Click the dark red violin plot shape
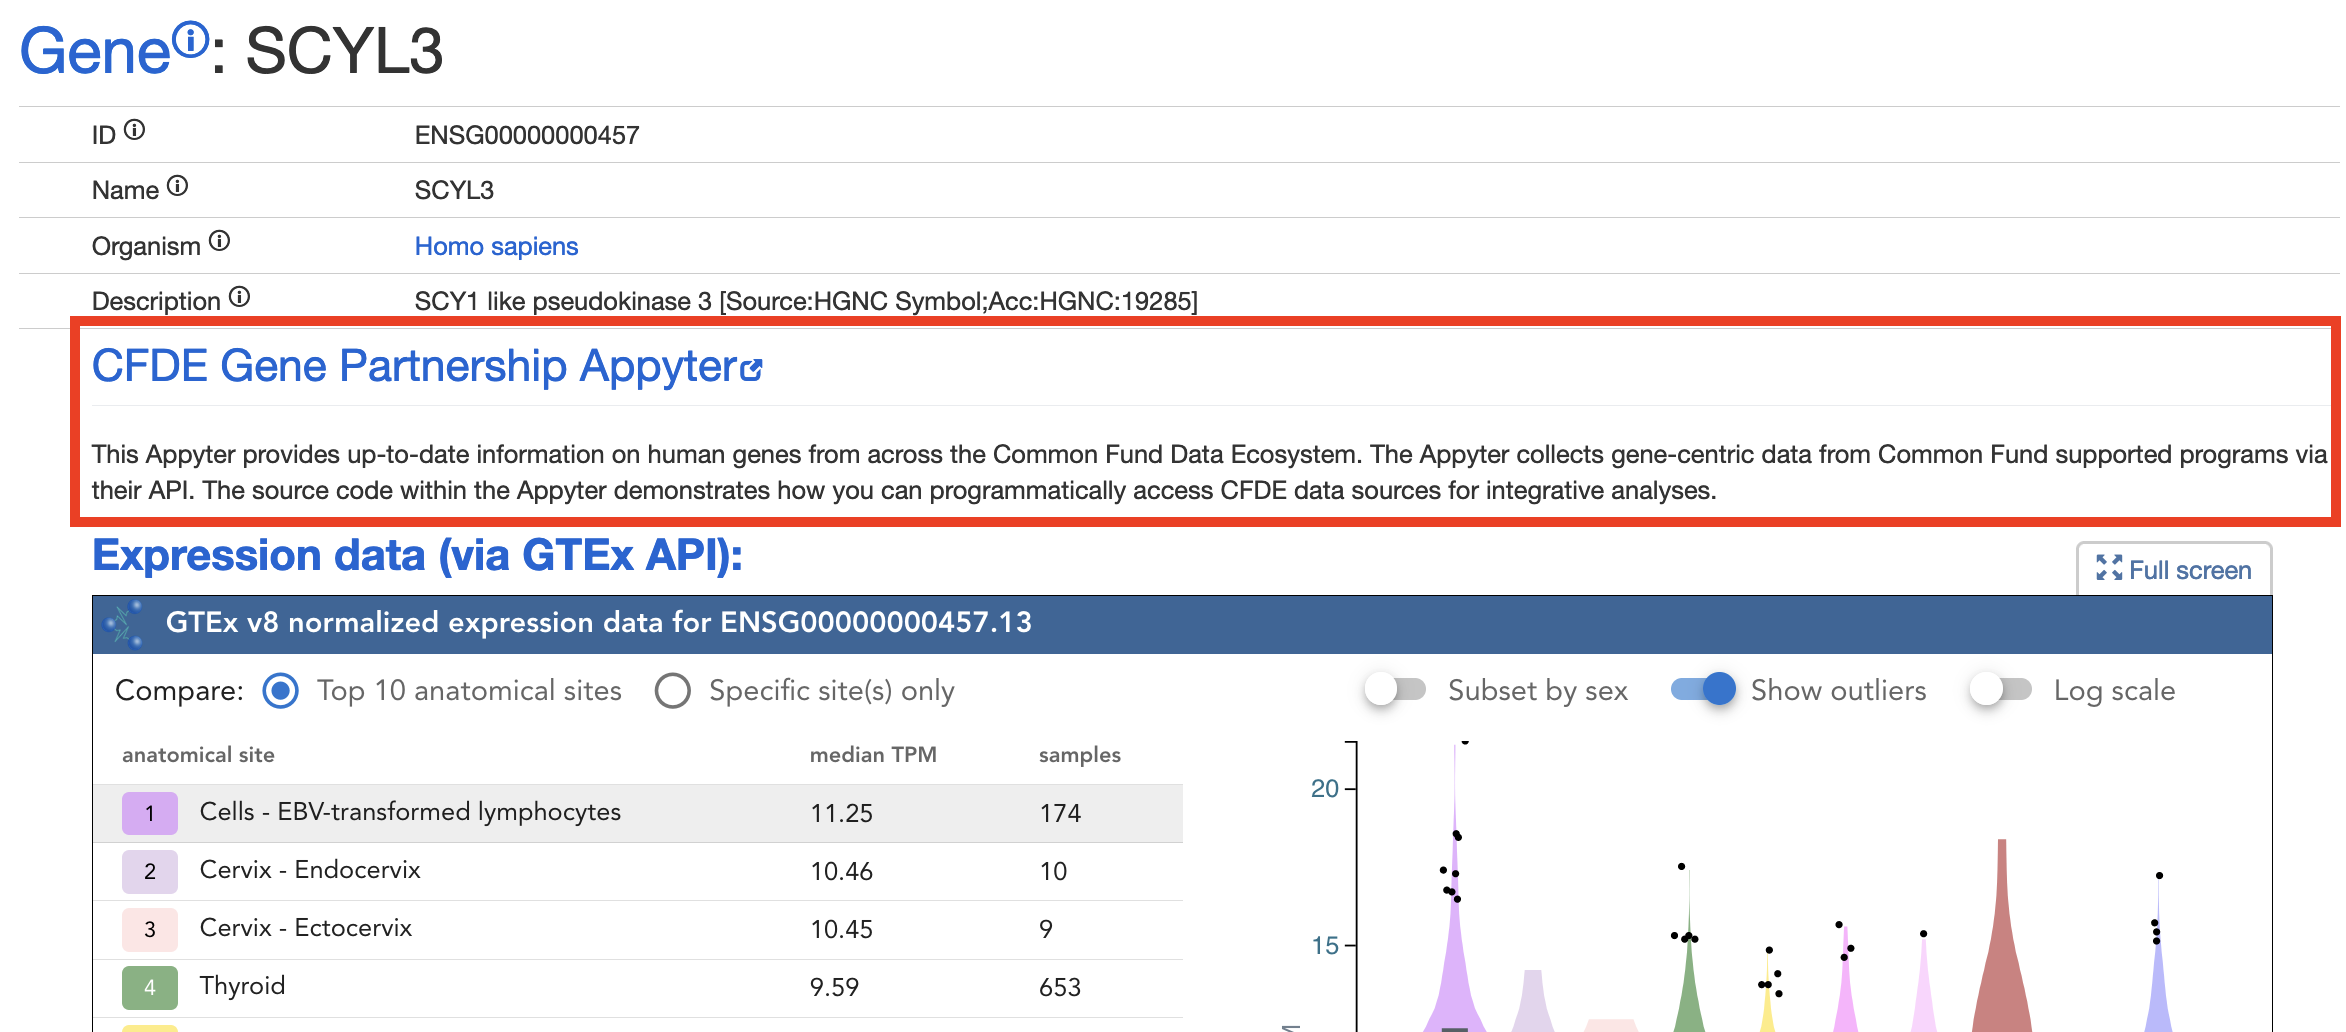Viewport: 2346px width, 1032px height. coord(2002,960)
